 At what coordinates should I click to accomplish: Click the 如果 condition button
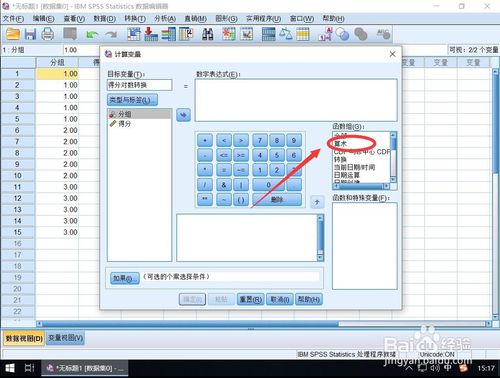125,278
